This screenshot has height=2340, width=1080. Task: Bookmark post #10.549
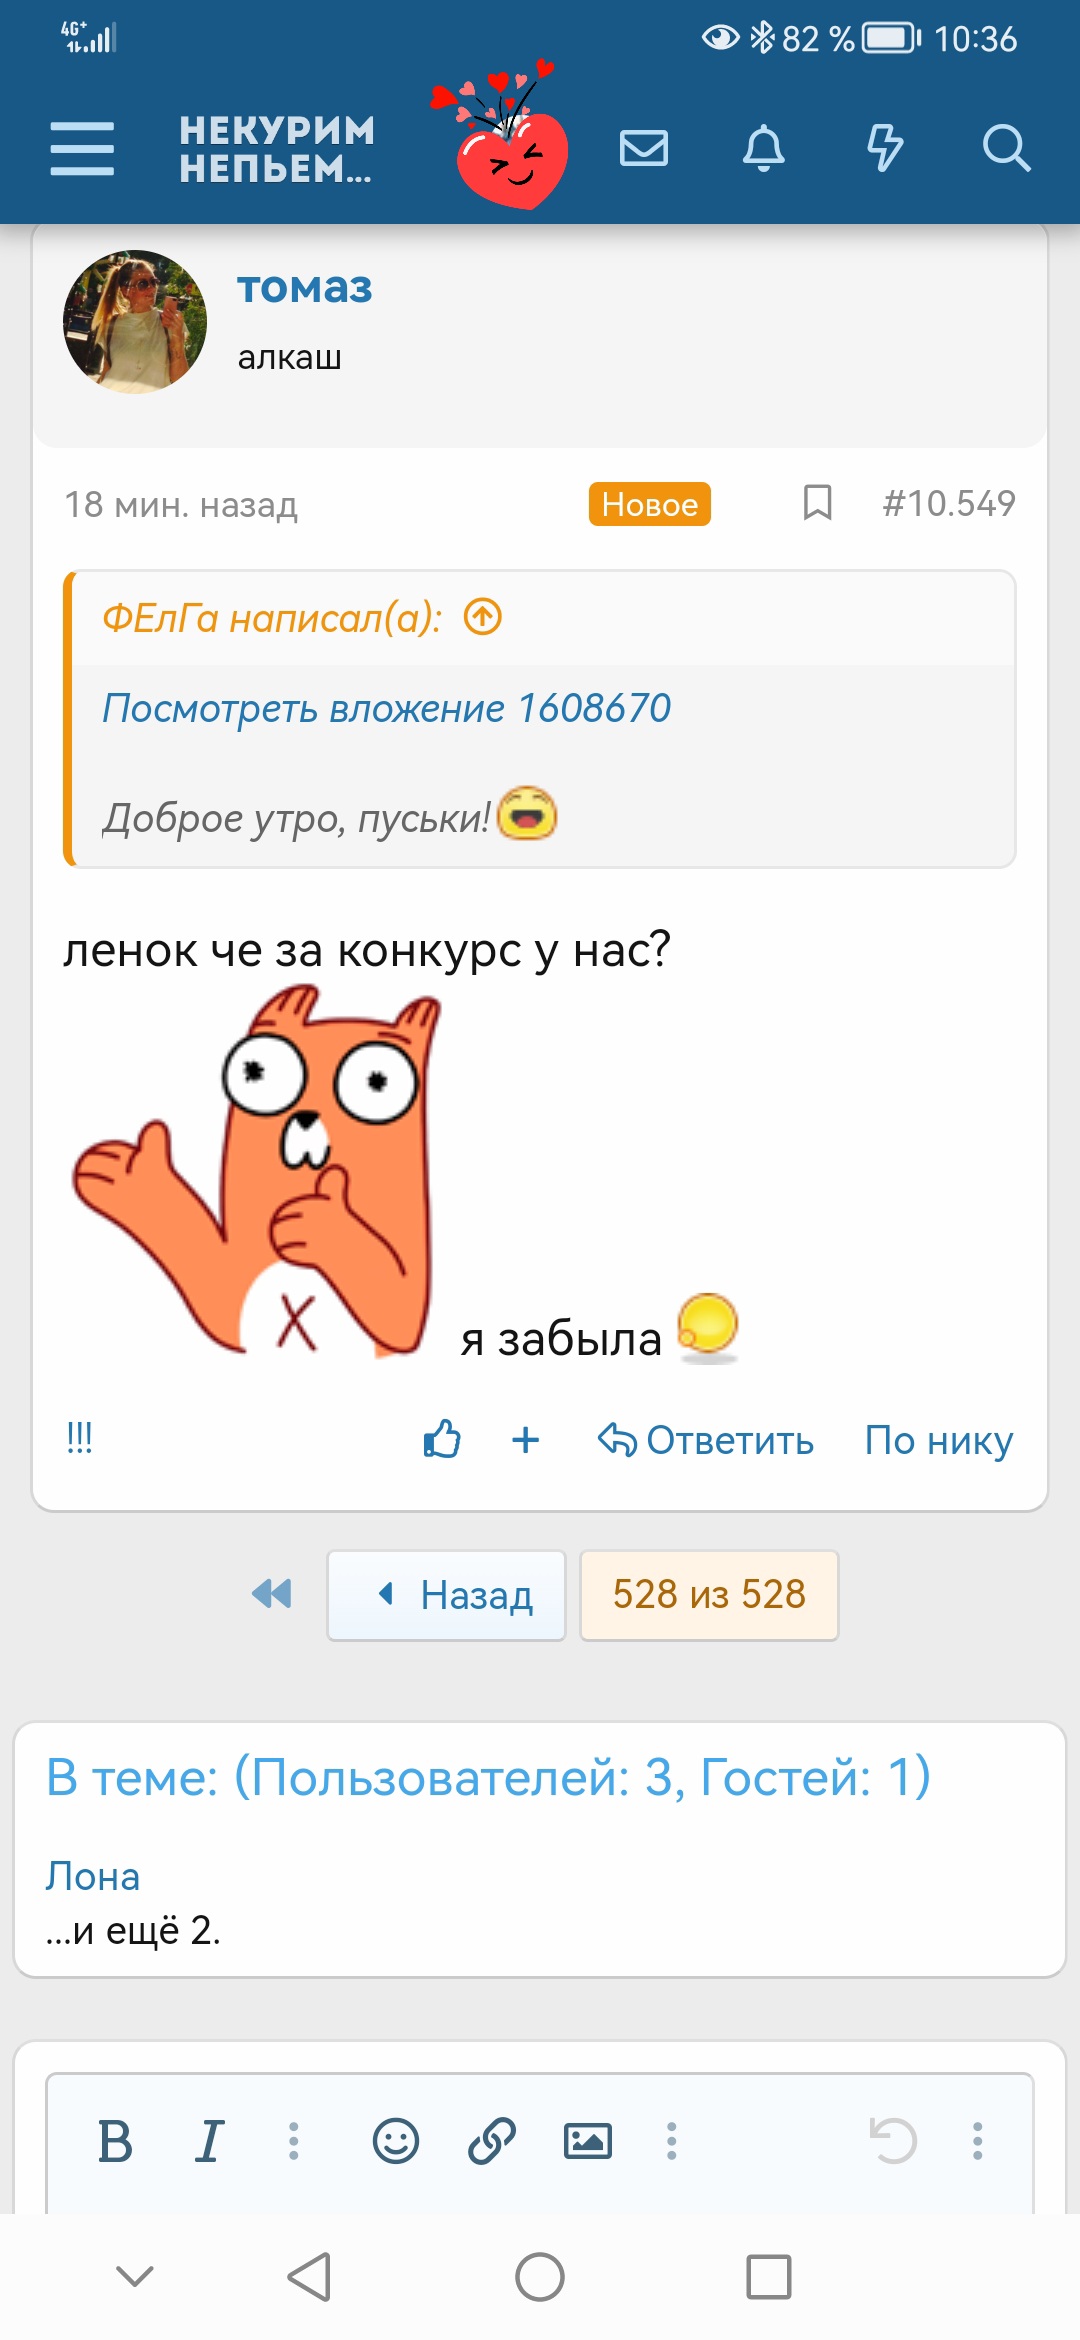(x=818, y=503)
